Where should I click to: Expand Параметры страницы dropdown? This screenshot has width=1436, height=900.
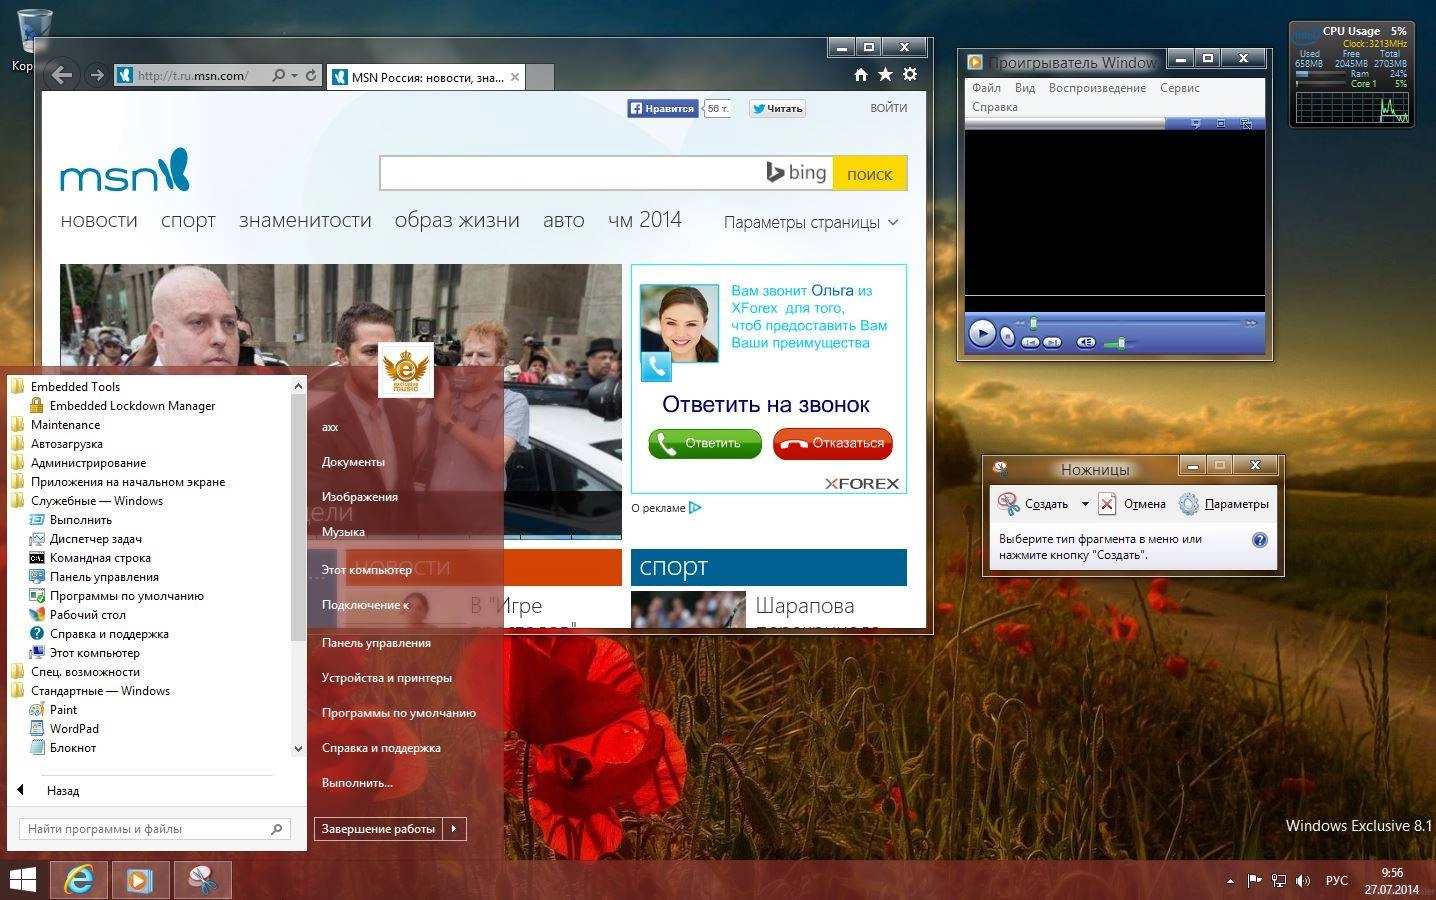click(893, 223)
